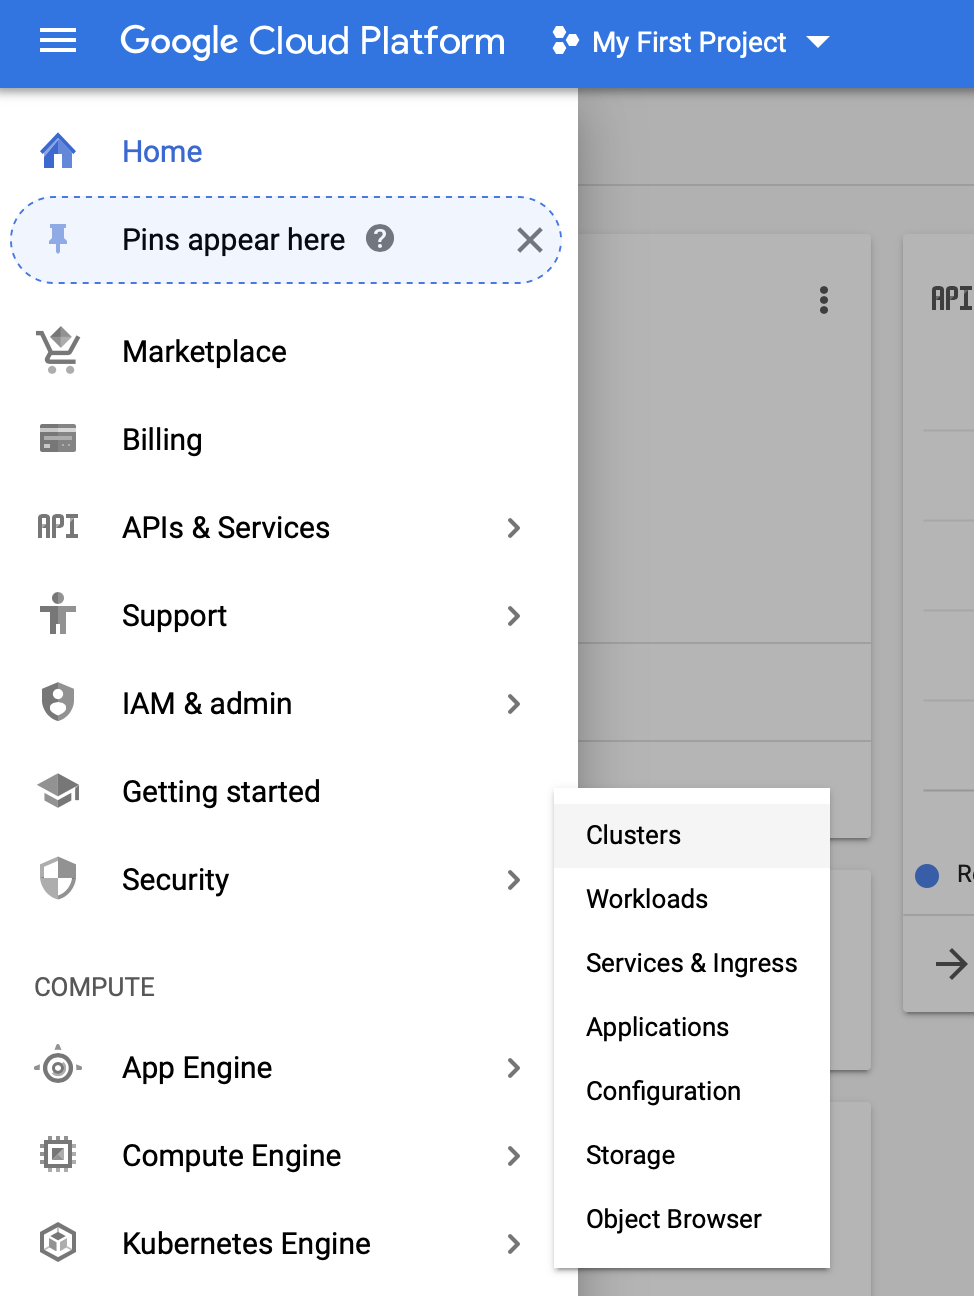Screen dimensions: 974x1296
Task: Open the card's three-dot options menu
Action: click(x=824, y=300)
